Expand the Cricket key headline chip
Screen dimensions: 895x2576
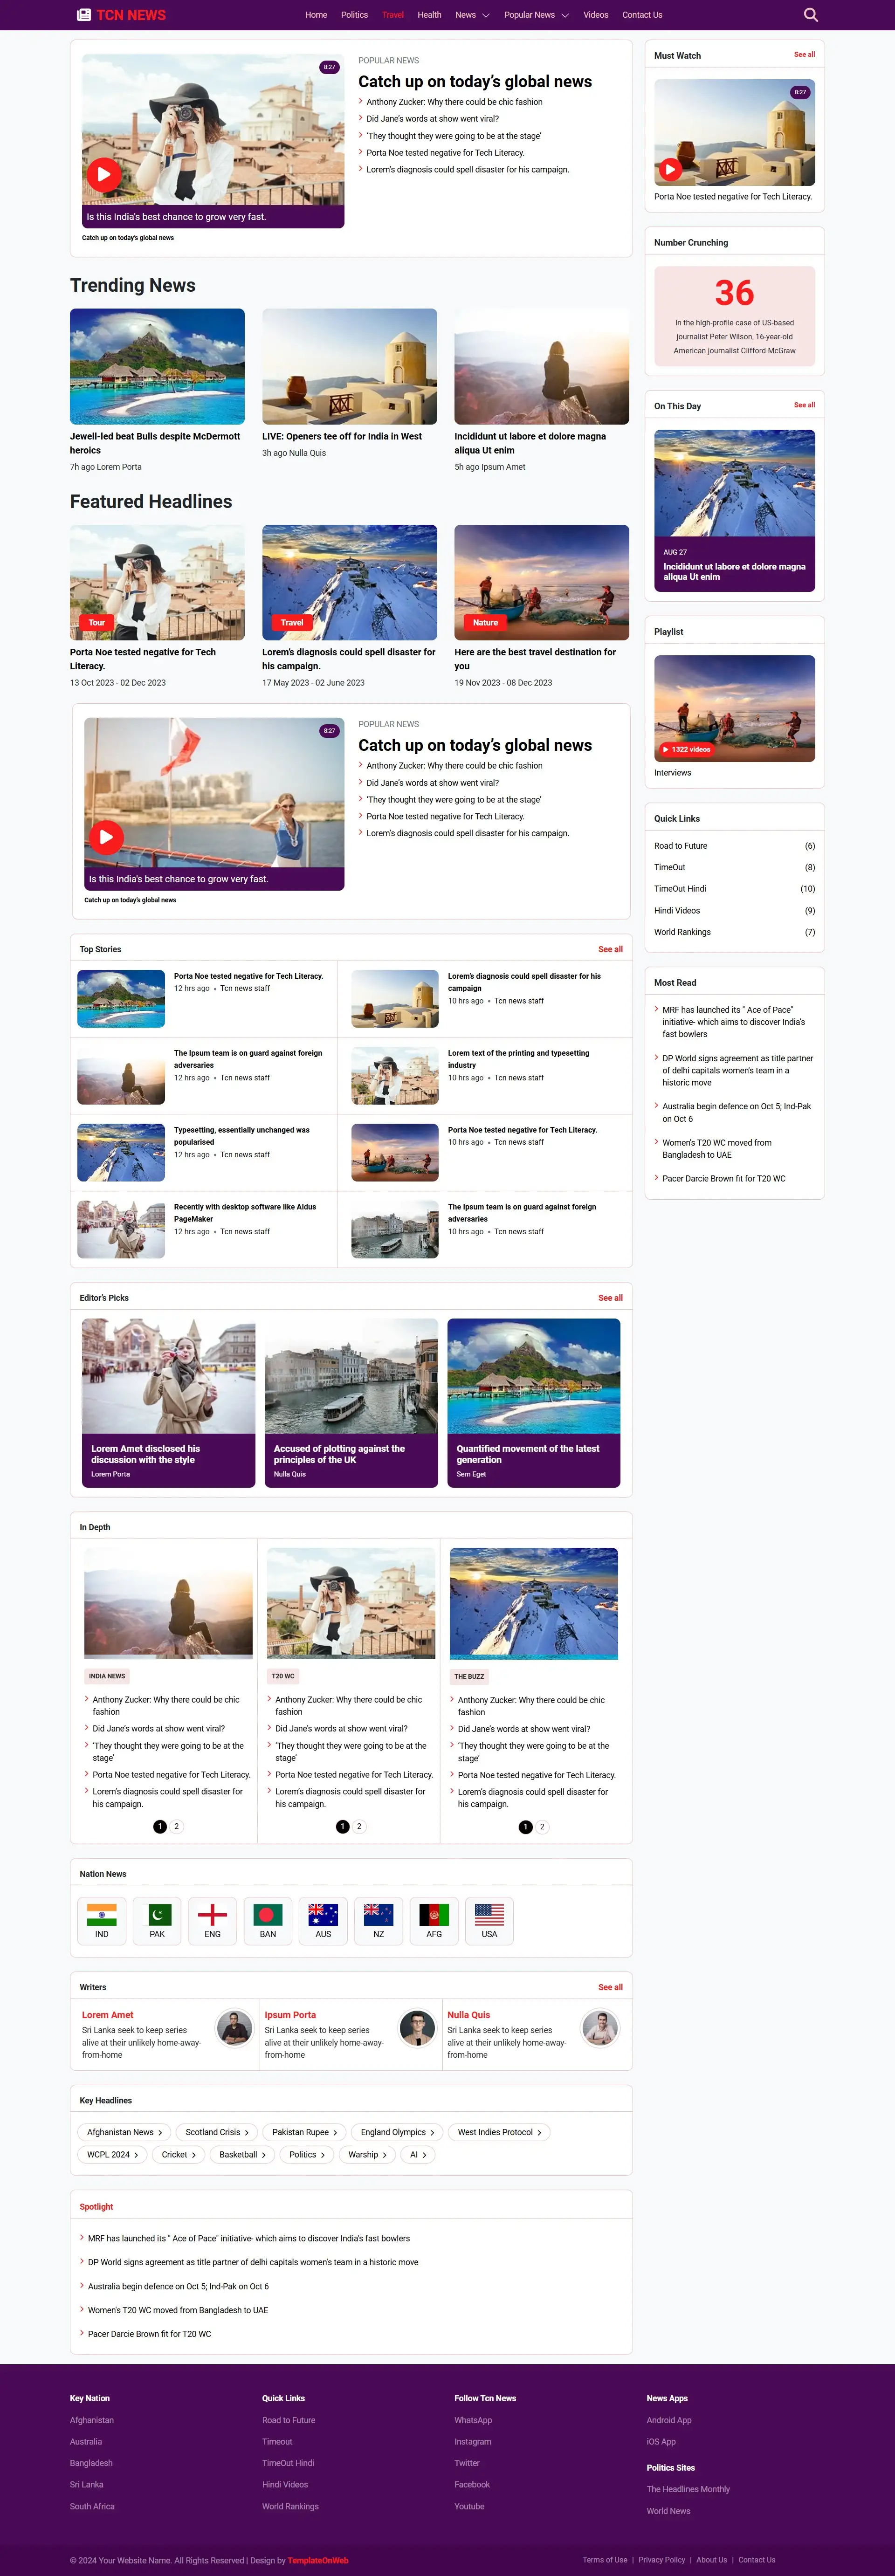[x=178, y=2155]
